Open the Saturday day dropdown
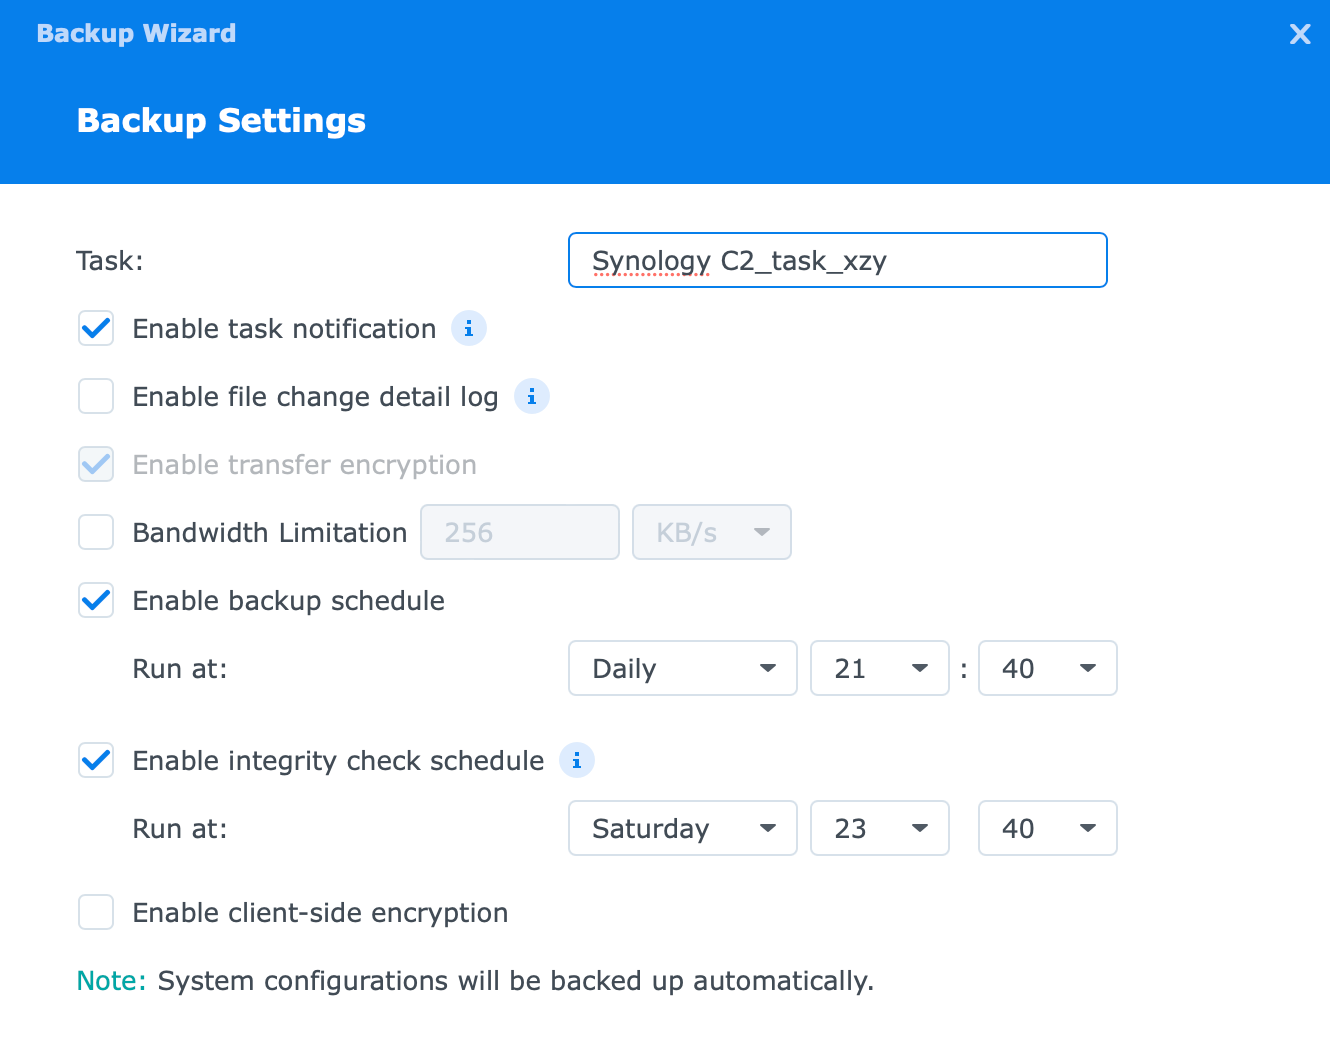1330x1052 pixels. [683, 828]
